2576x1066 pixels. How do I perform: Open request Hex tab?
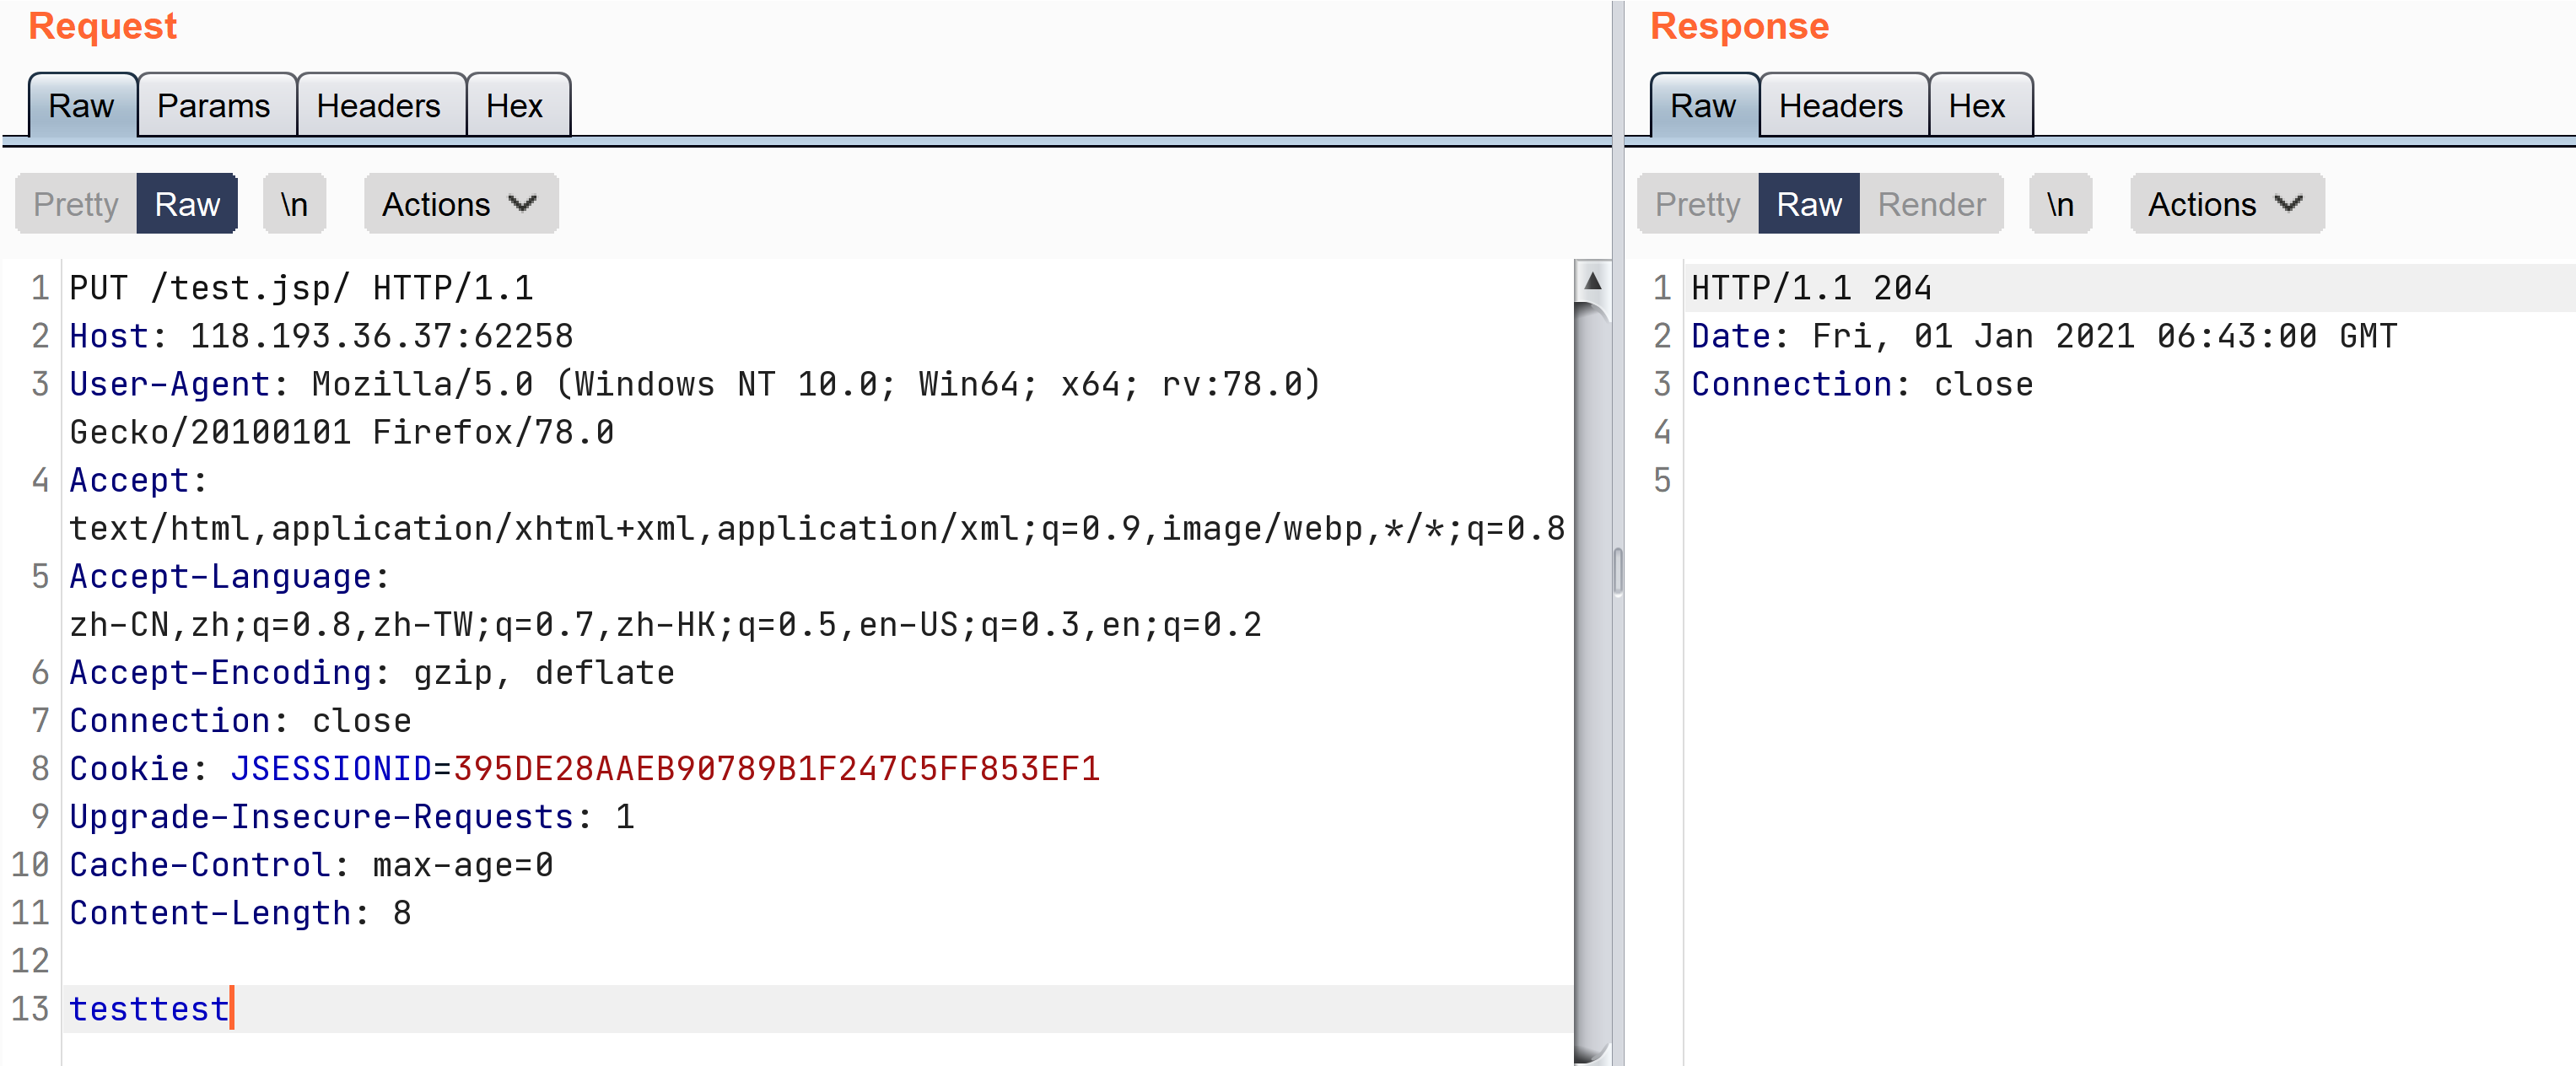click(x=515, y=106)
